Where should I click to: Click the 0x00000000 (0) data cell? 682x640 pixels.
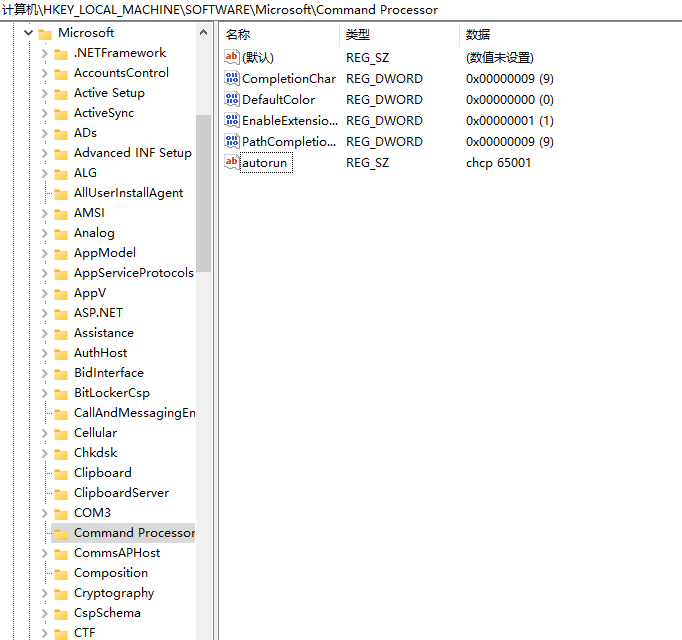510,100
